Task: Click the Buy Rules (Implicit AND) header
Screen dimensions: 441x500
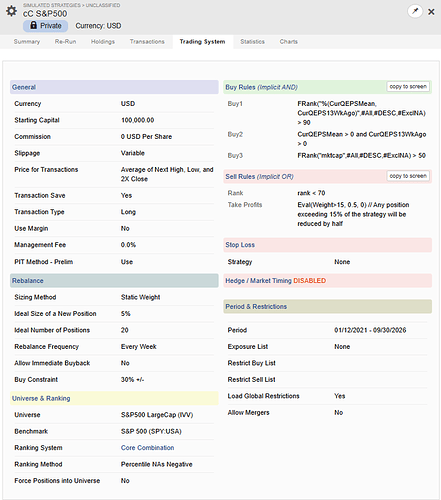Action: pos(328,87)
